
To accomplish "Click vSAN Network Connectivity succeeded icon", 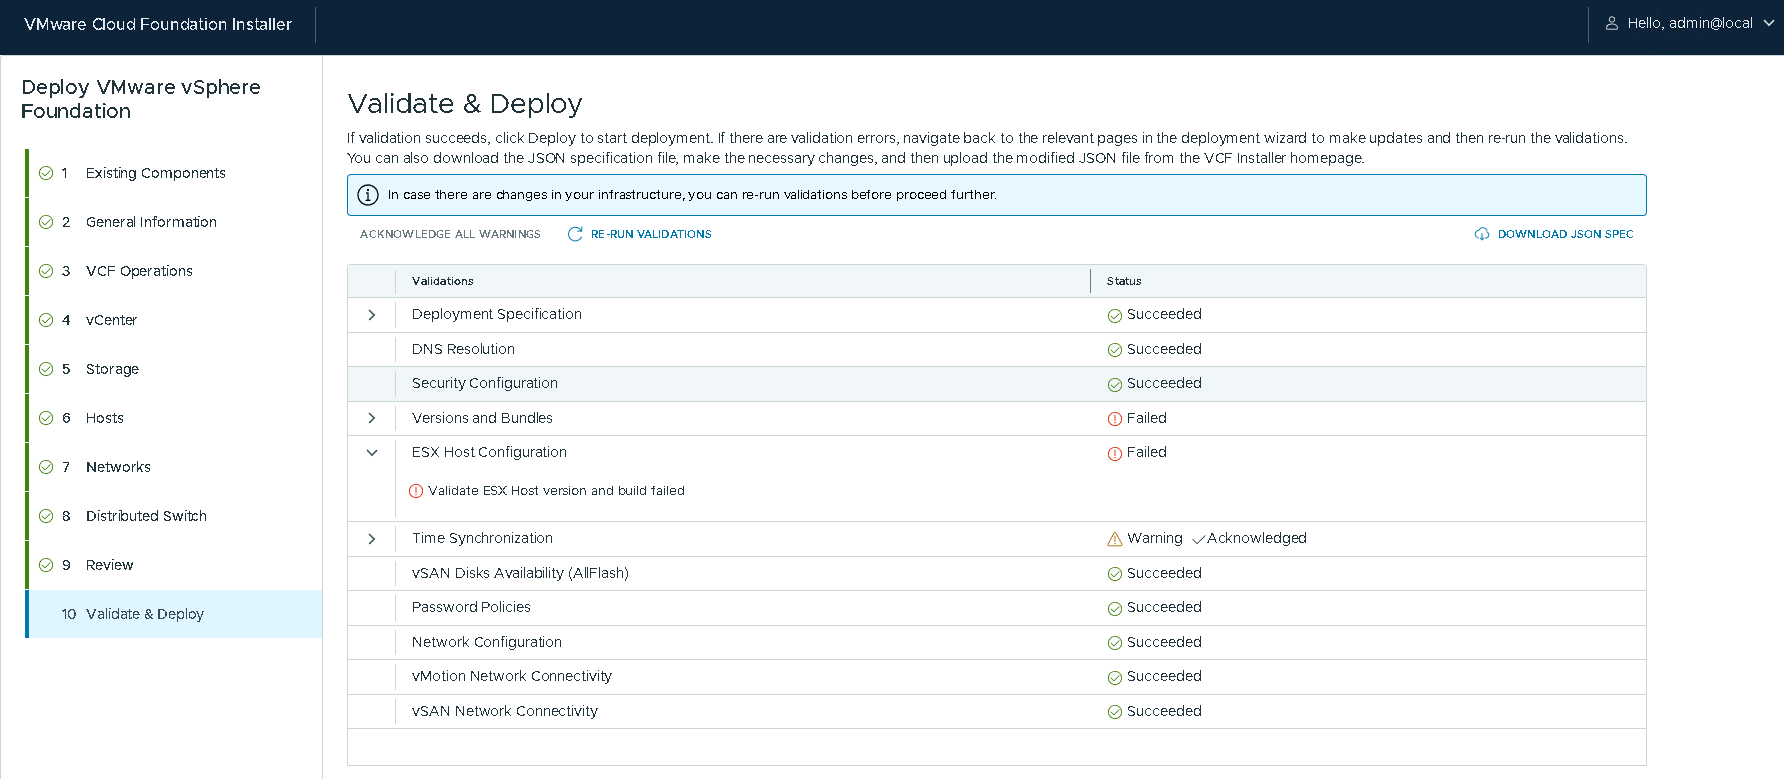I will click(x=1115, y=712).
